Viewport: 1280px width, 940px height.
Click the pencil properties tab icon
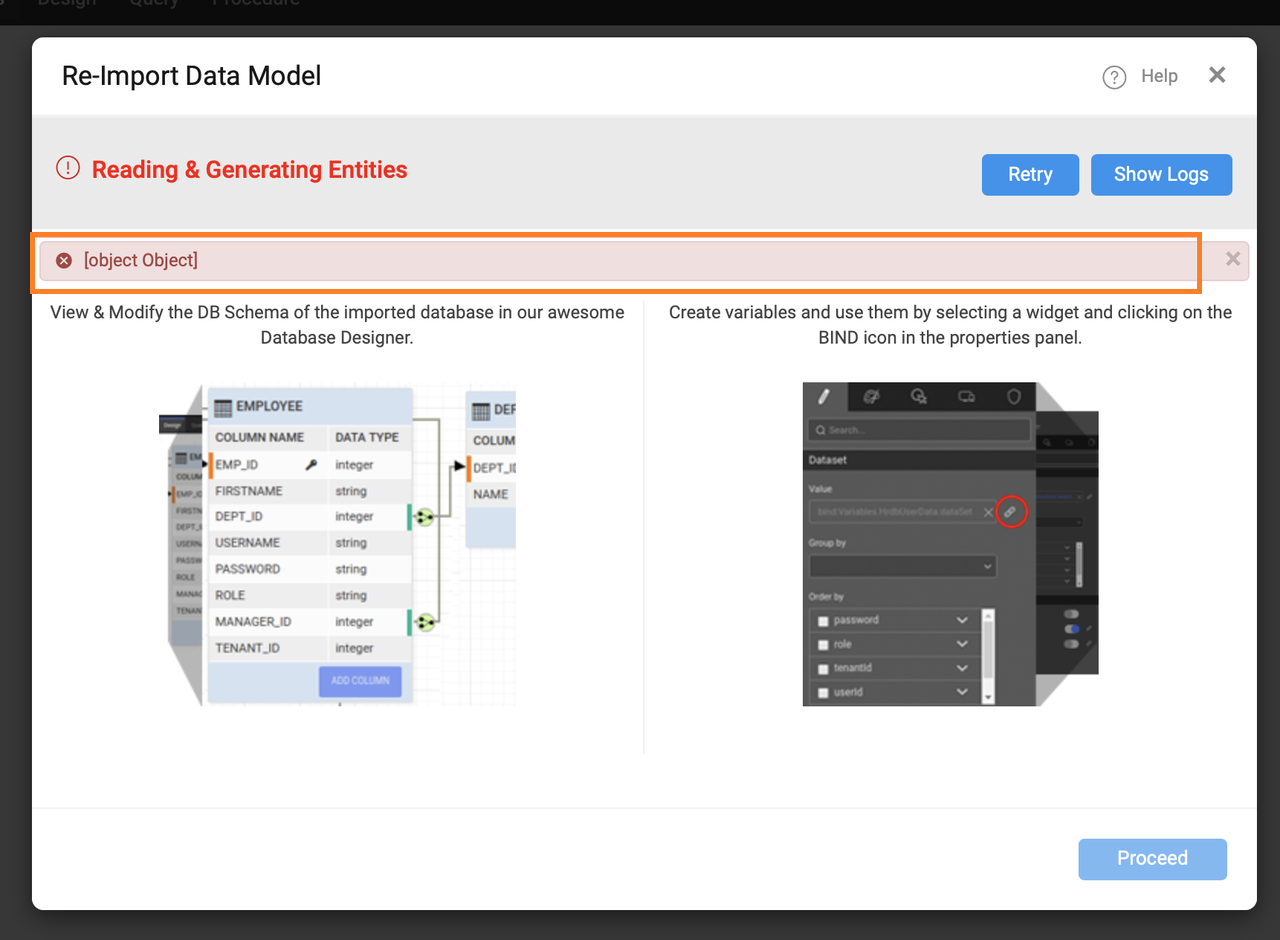[824, 397]
